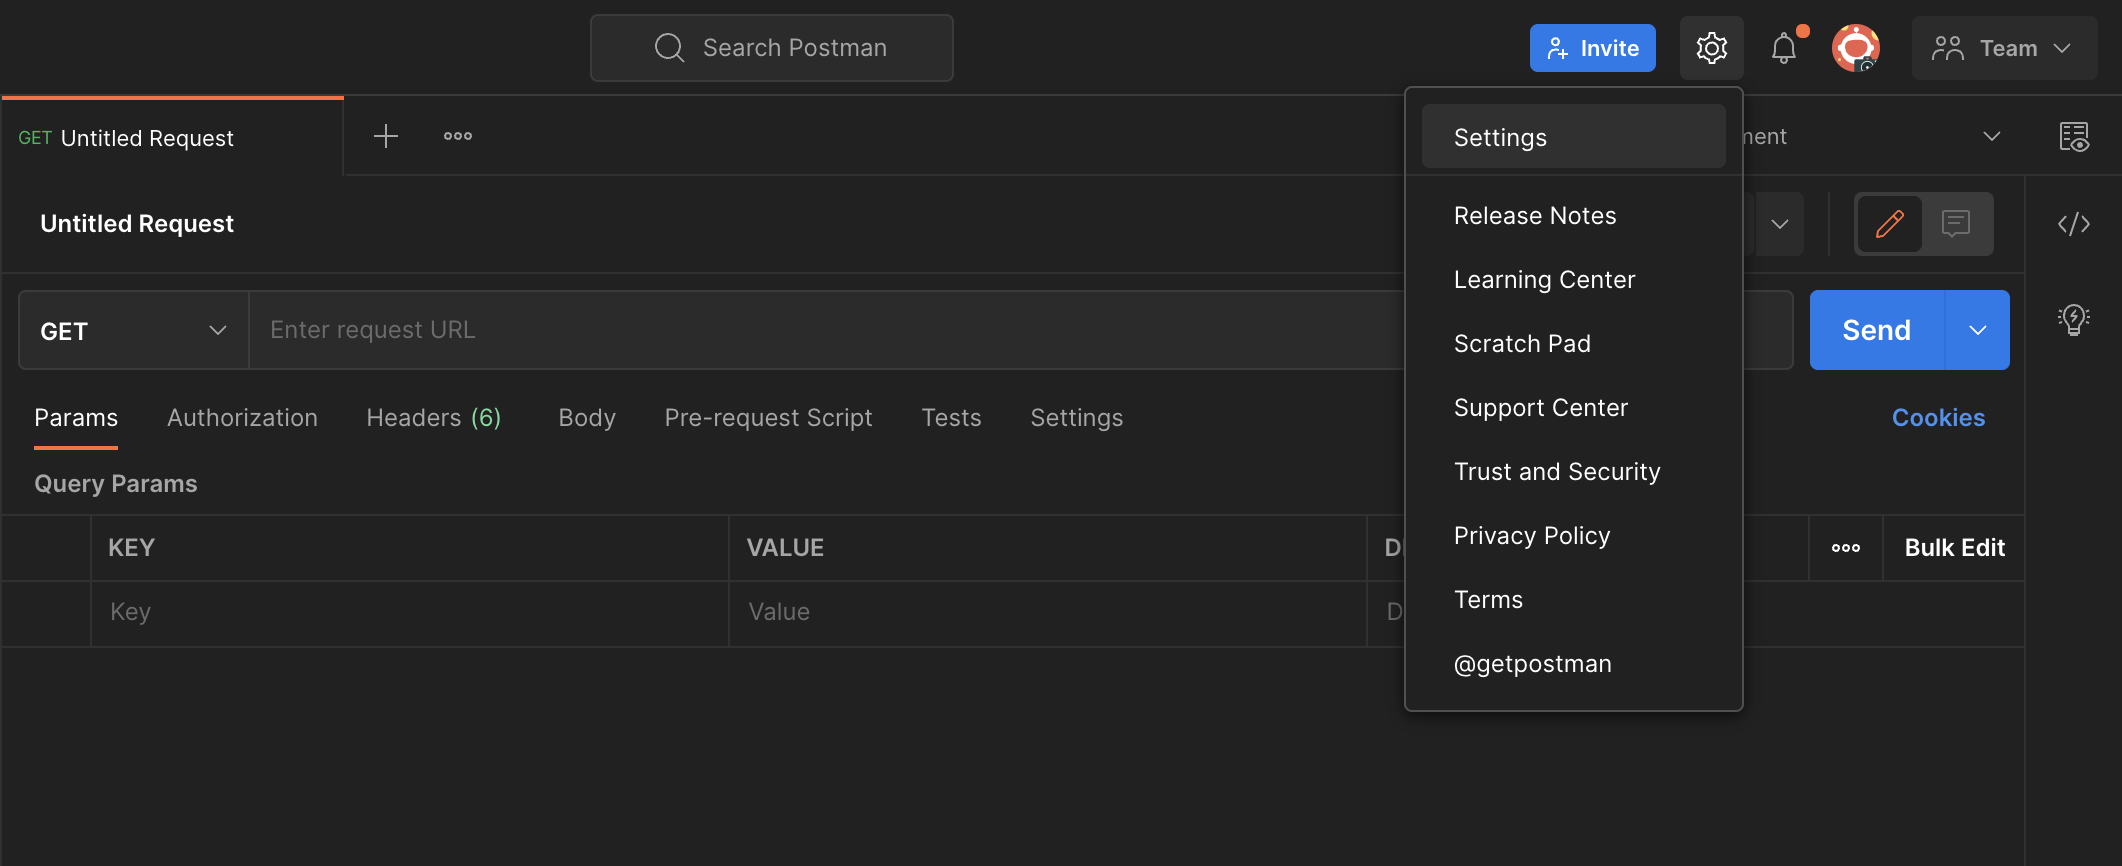Expand the Send button arrow options
The width and height of the screenshot is (2122, 866).
(x=1977, y=331)
